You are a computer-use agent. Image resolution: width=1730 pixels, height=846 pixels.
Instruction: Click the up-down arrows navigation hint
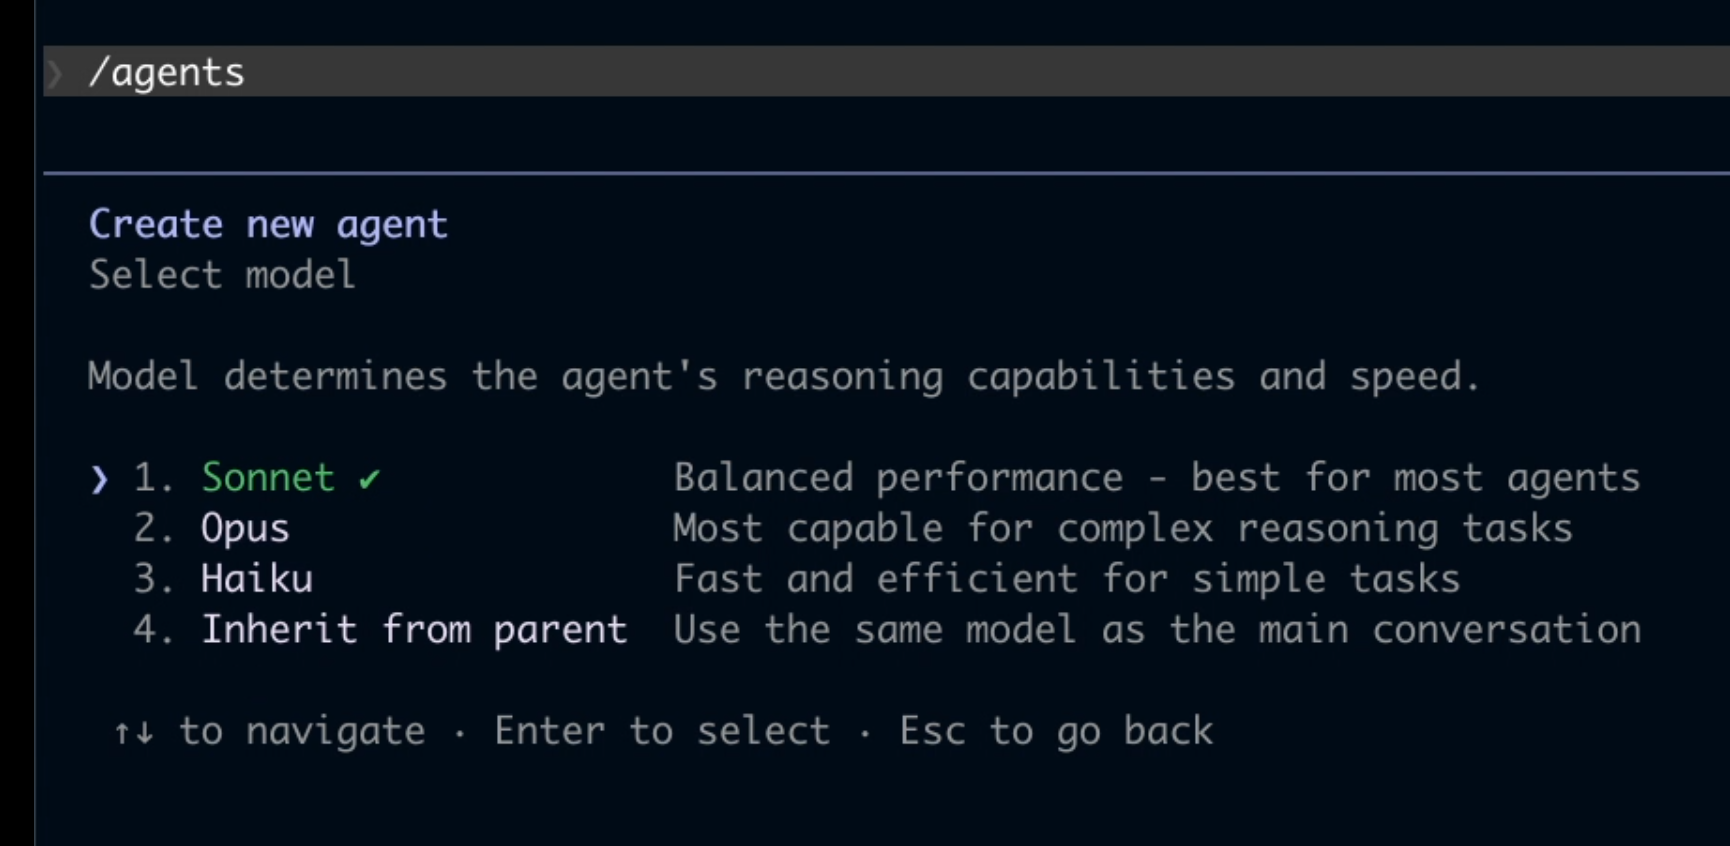[133, 733]
